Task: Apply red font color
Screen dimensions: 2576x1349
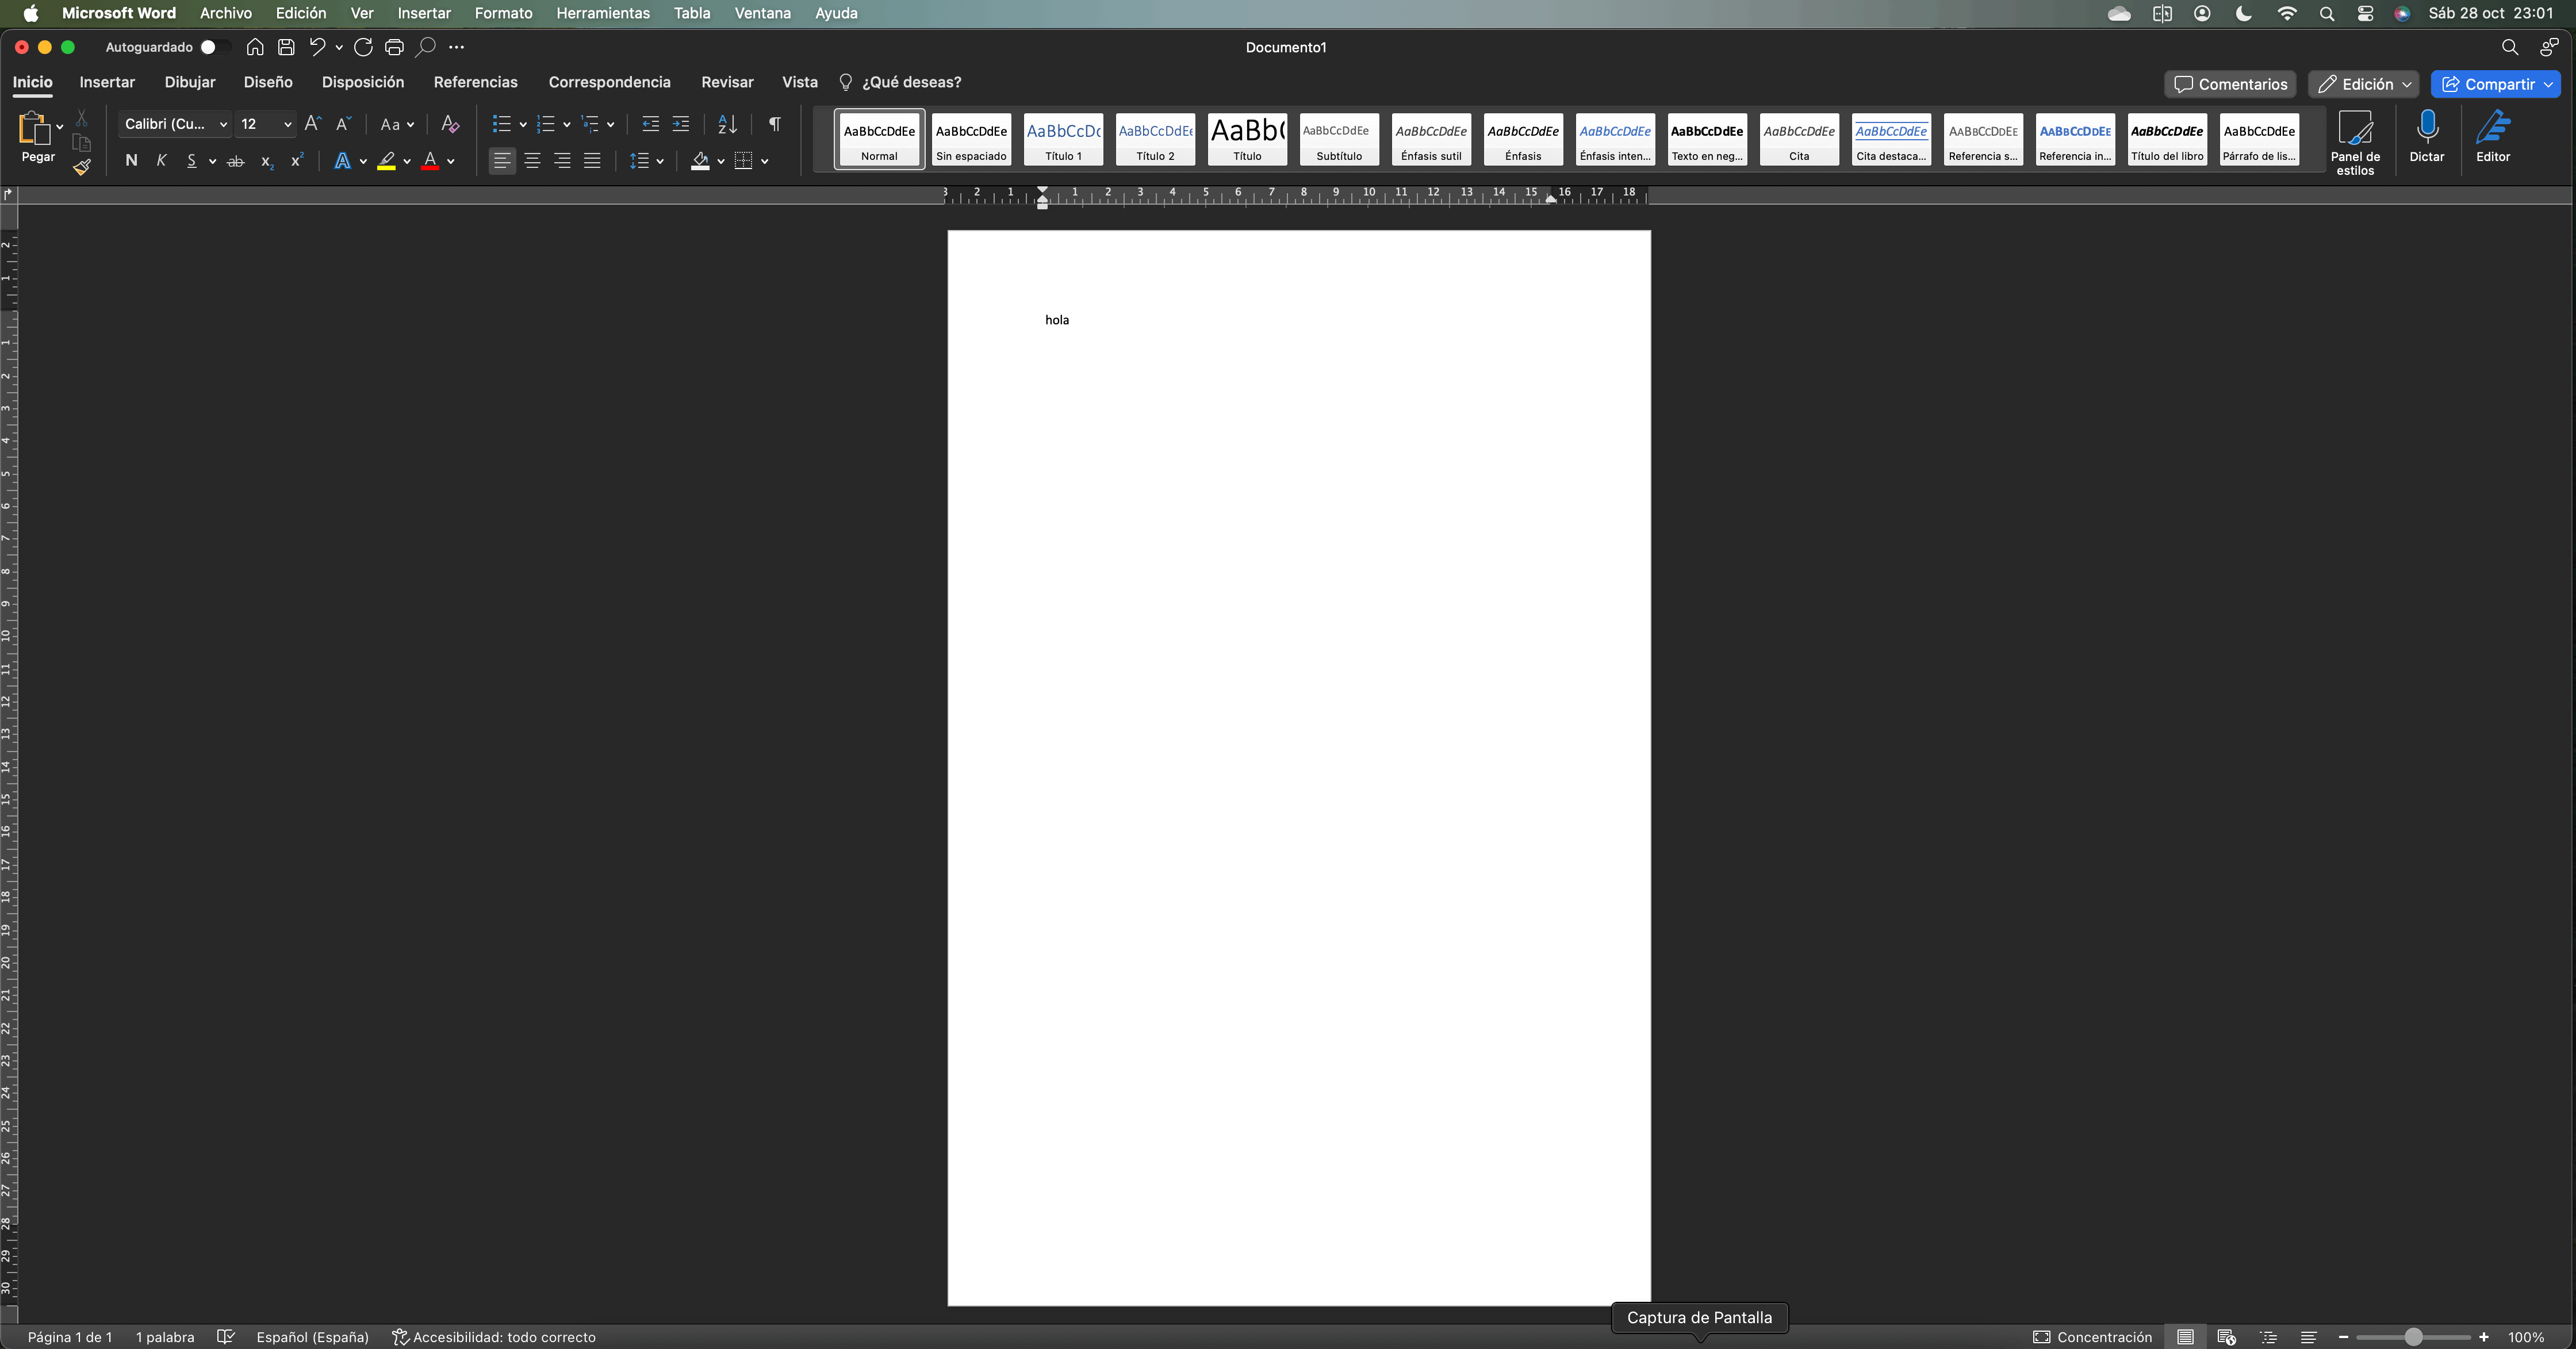Action: coord(430,161)
